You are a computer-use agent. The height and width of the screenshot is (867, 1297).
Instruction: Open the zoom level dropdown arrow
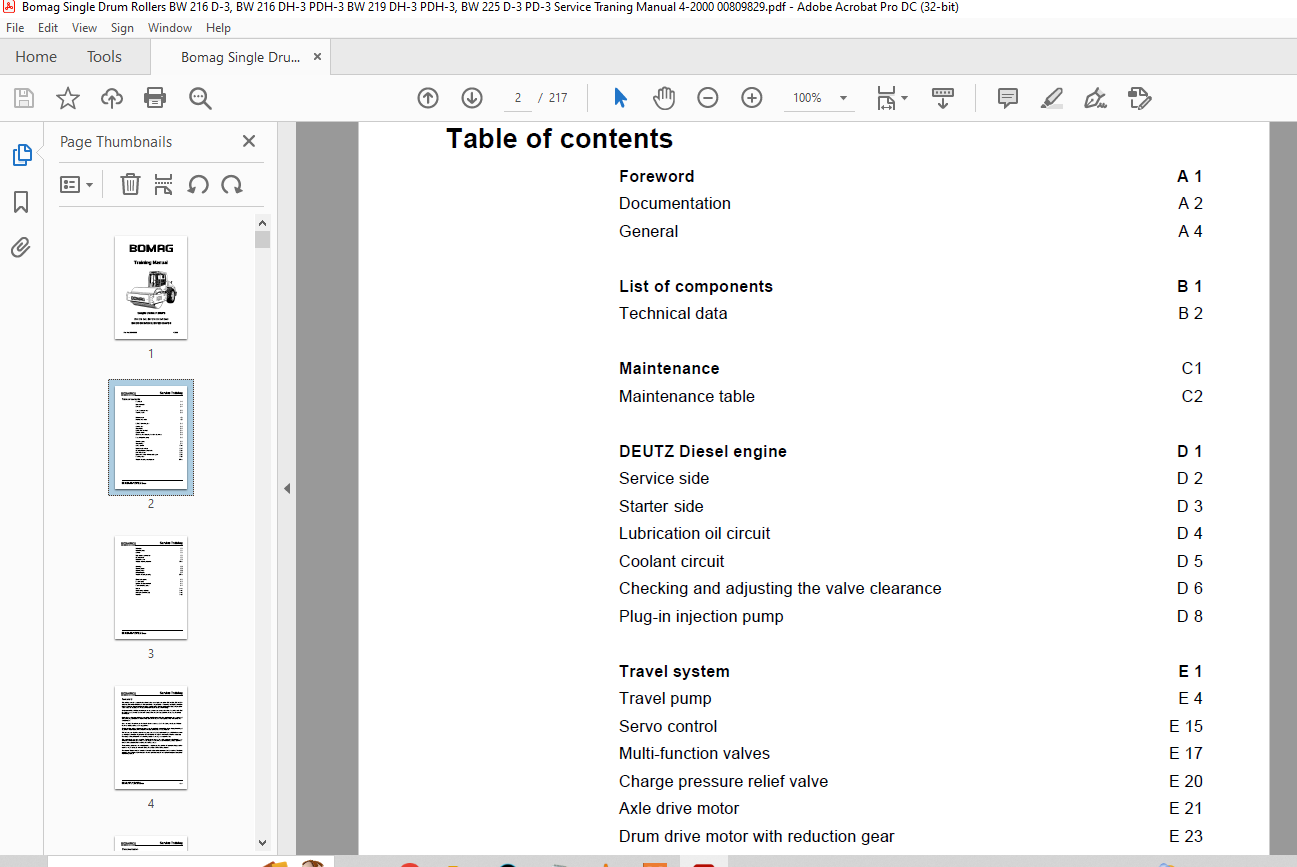843,98
